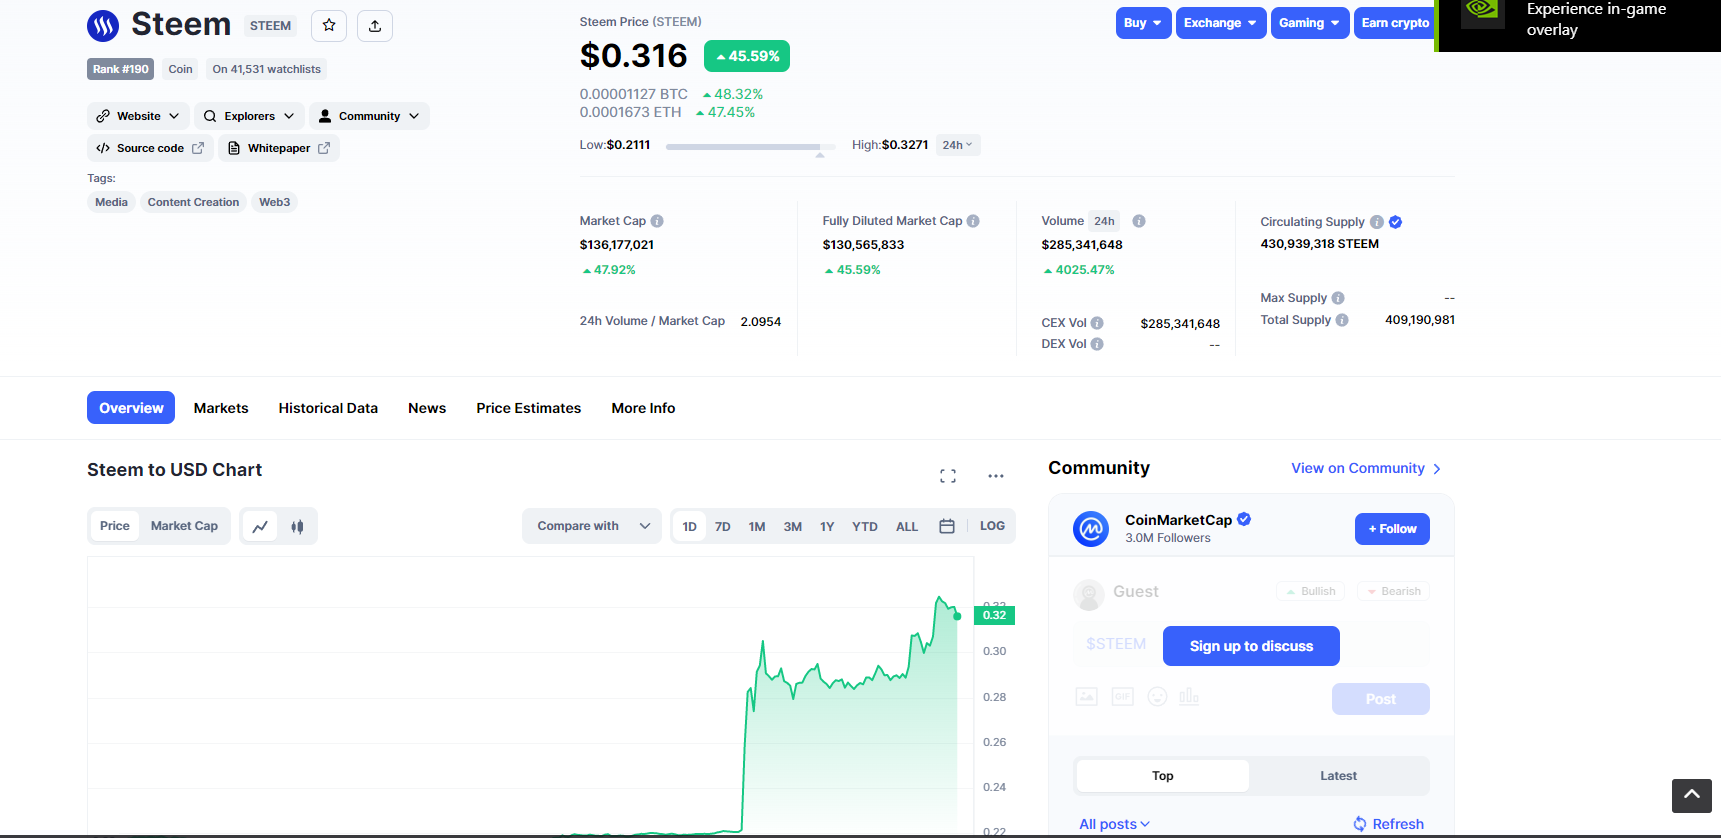Open View on Community link

click(x=1366, y=468)
